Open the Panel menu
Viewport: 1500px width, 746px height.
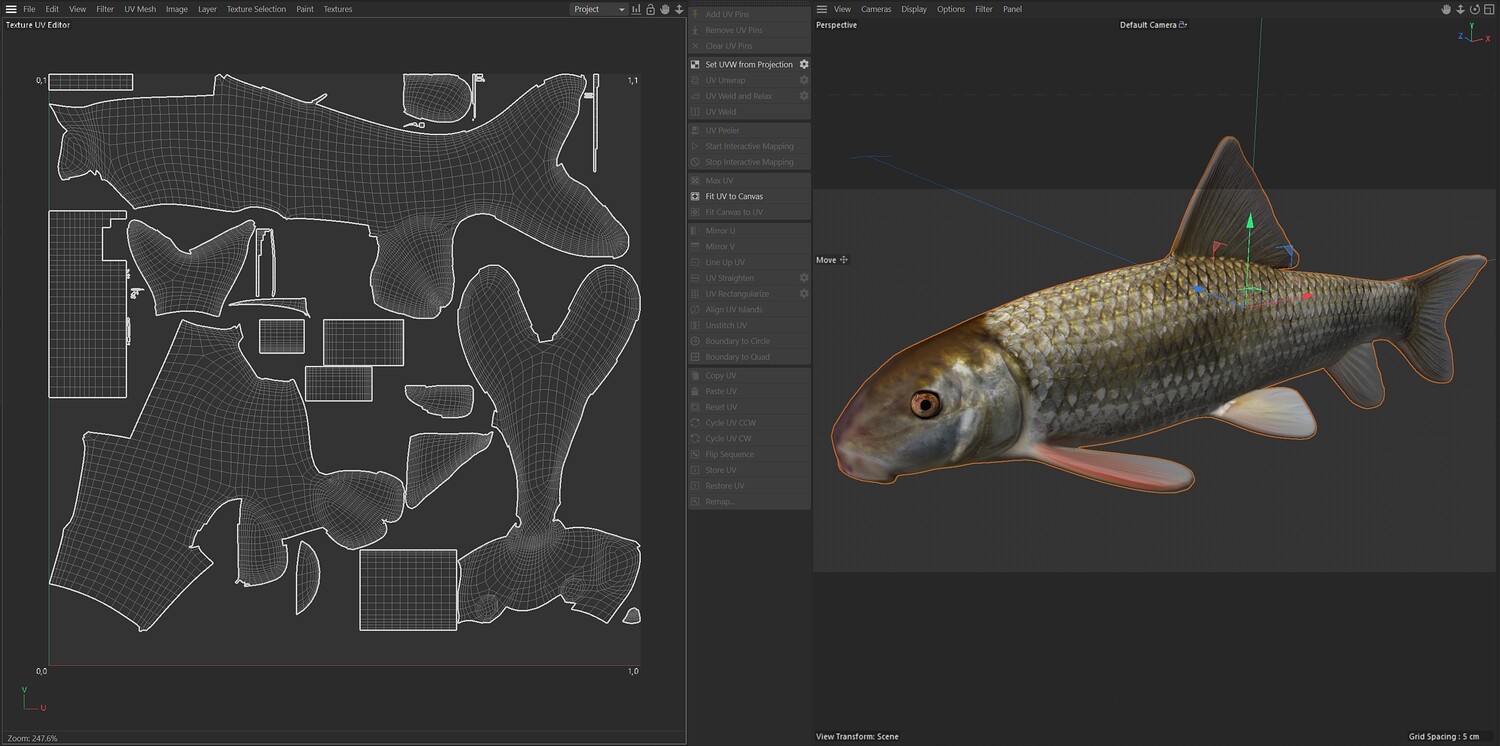coord(1012,9)
